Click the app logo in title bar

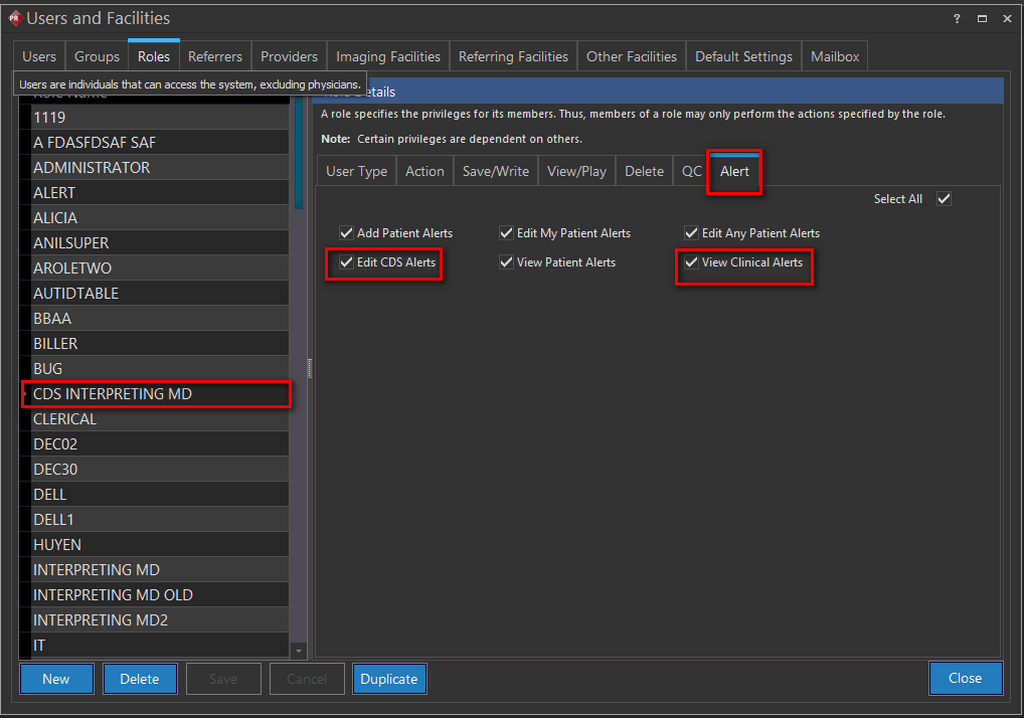click(14, 18)
